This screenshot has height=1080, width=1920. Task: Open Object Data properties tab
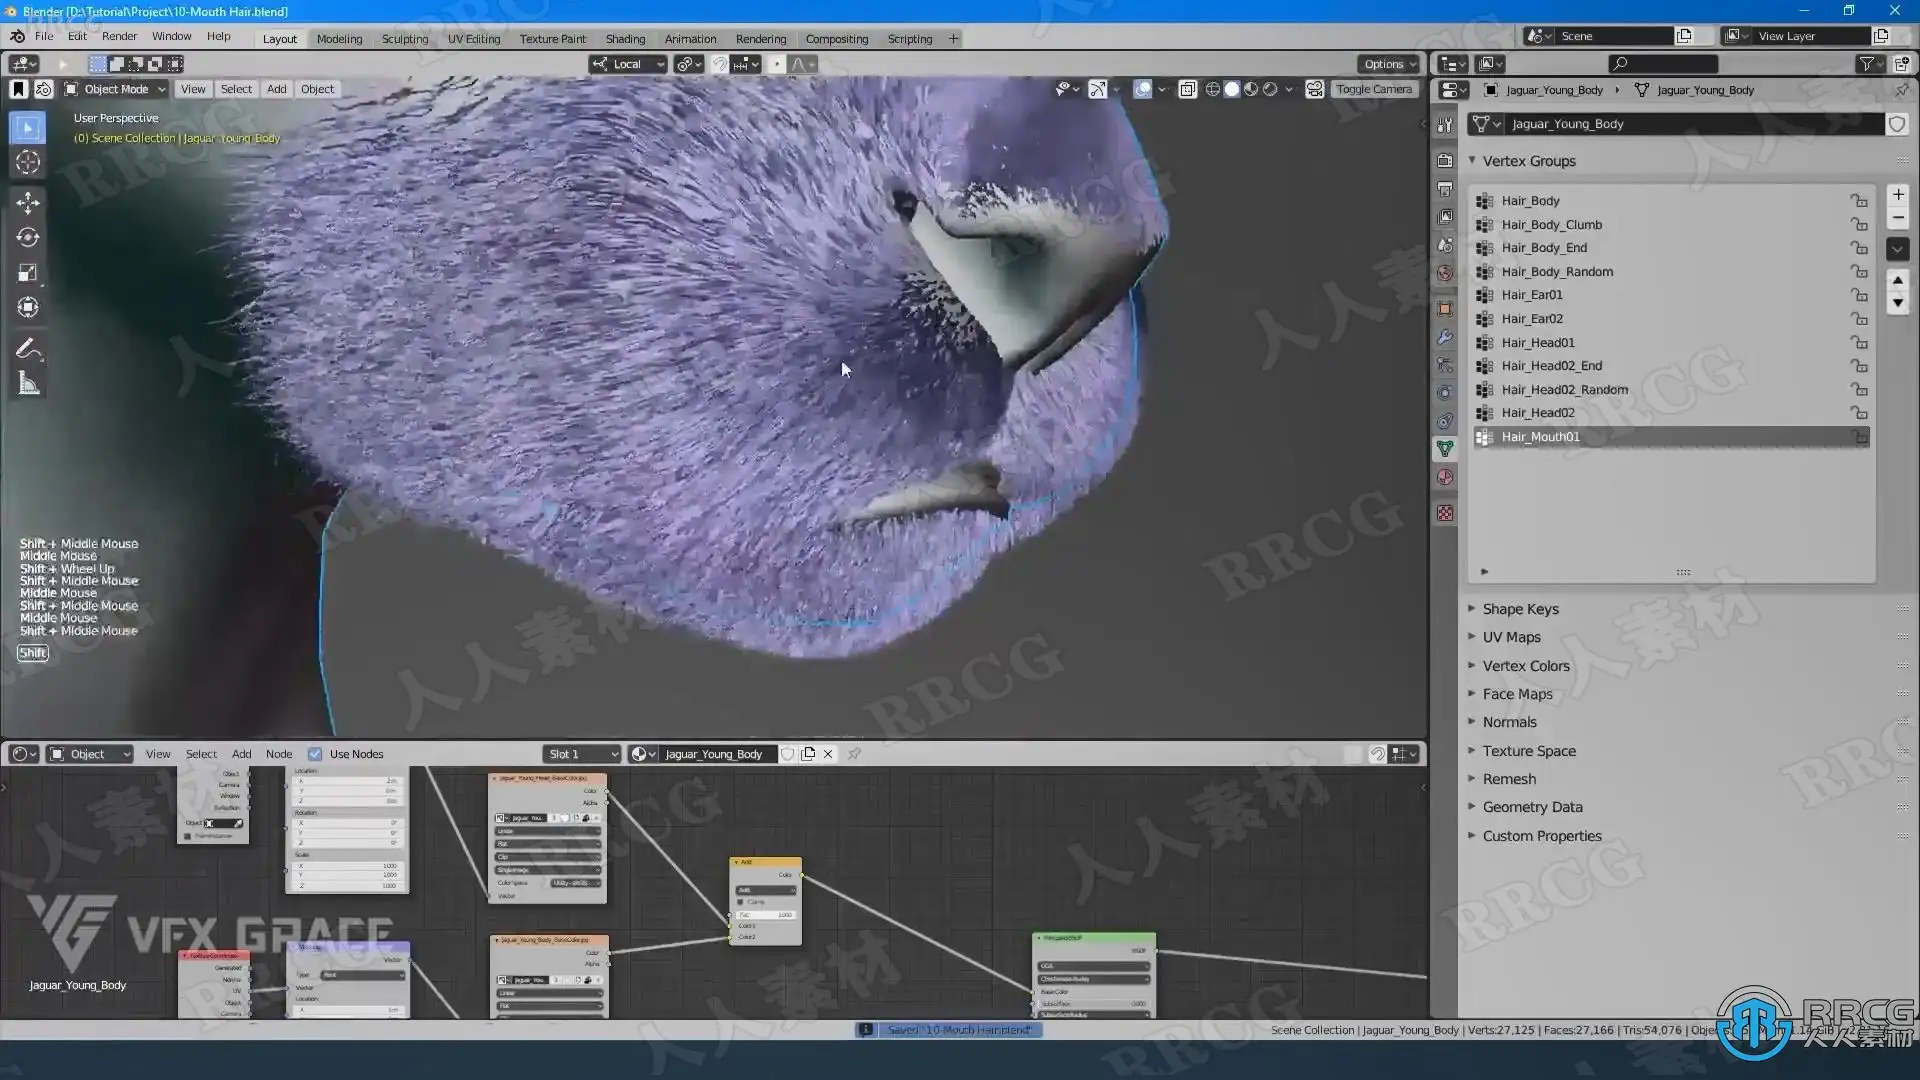click(1445, 449)
